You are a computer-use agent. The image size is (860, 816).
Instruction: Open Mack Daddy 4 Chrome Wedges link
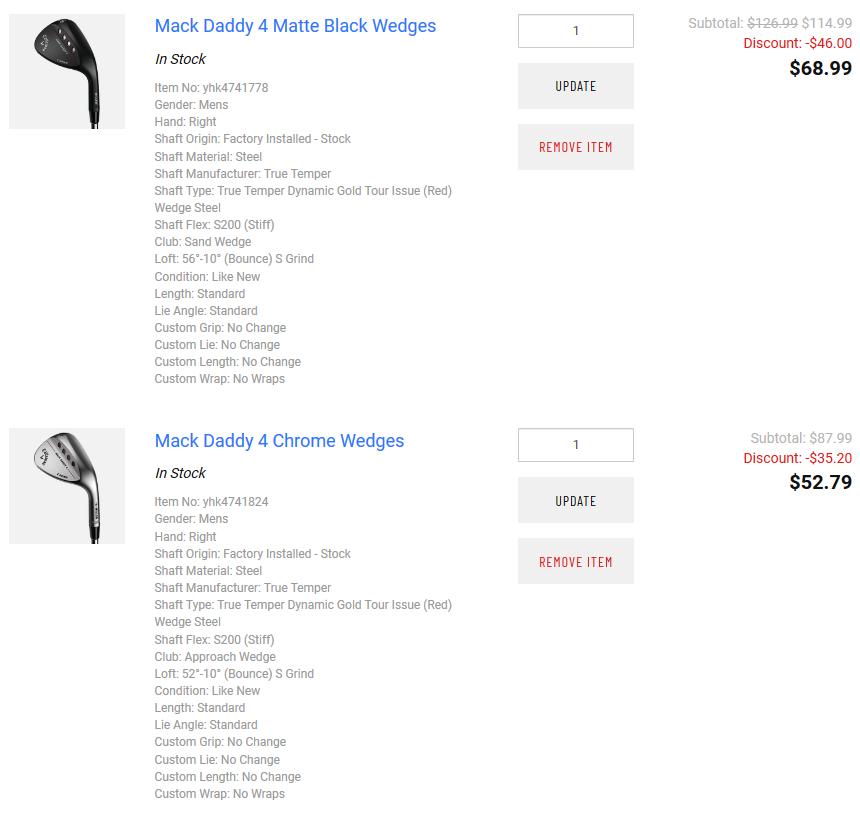(279, 441)
